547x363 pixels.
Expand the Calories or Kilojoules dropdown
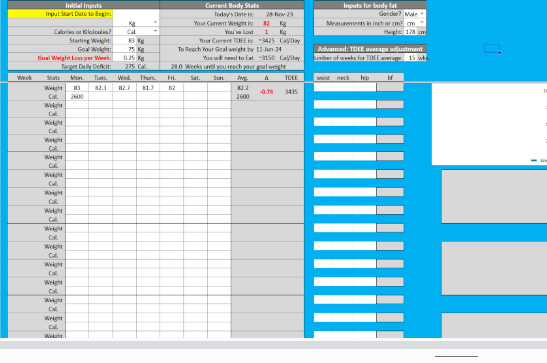(x=155, y=31)
